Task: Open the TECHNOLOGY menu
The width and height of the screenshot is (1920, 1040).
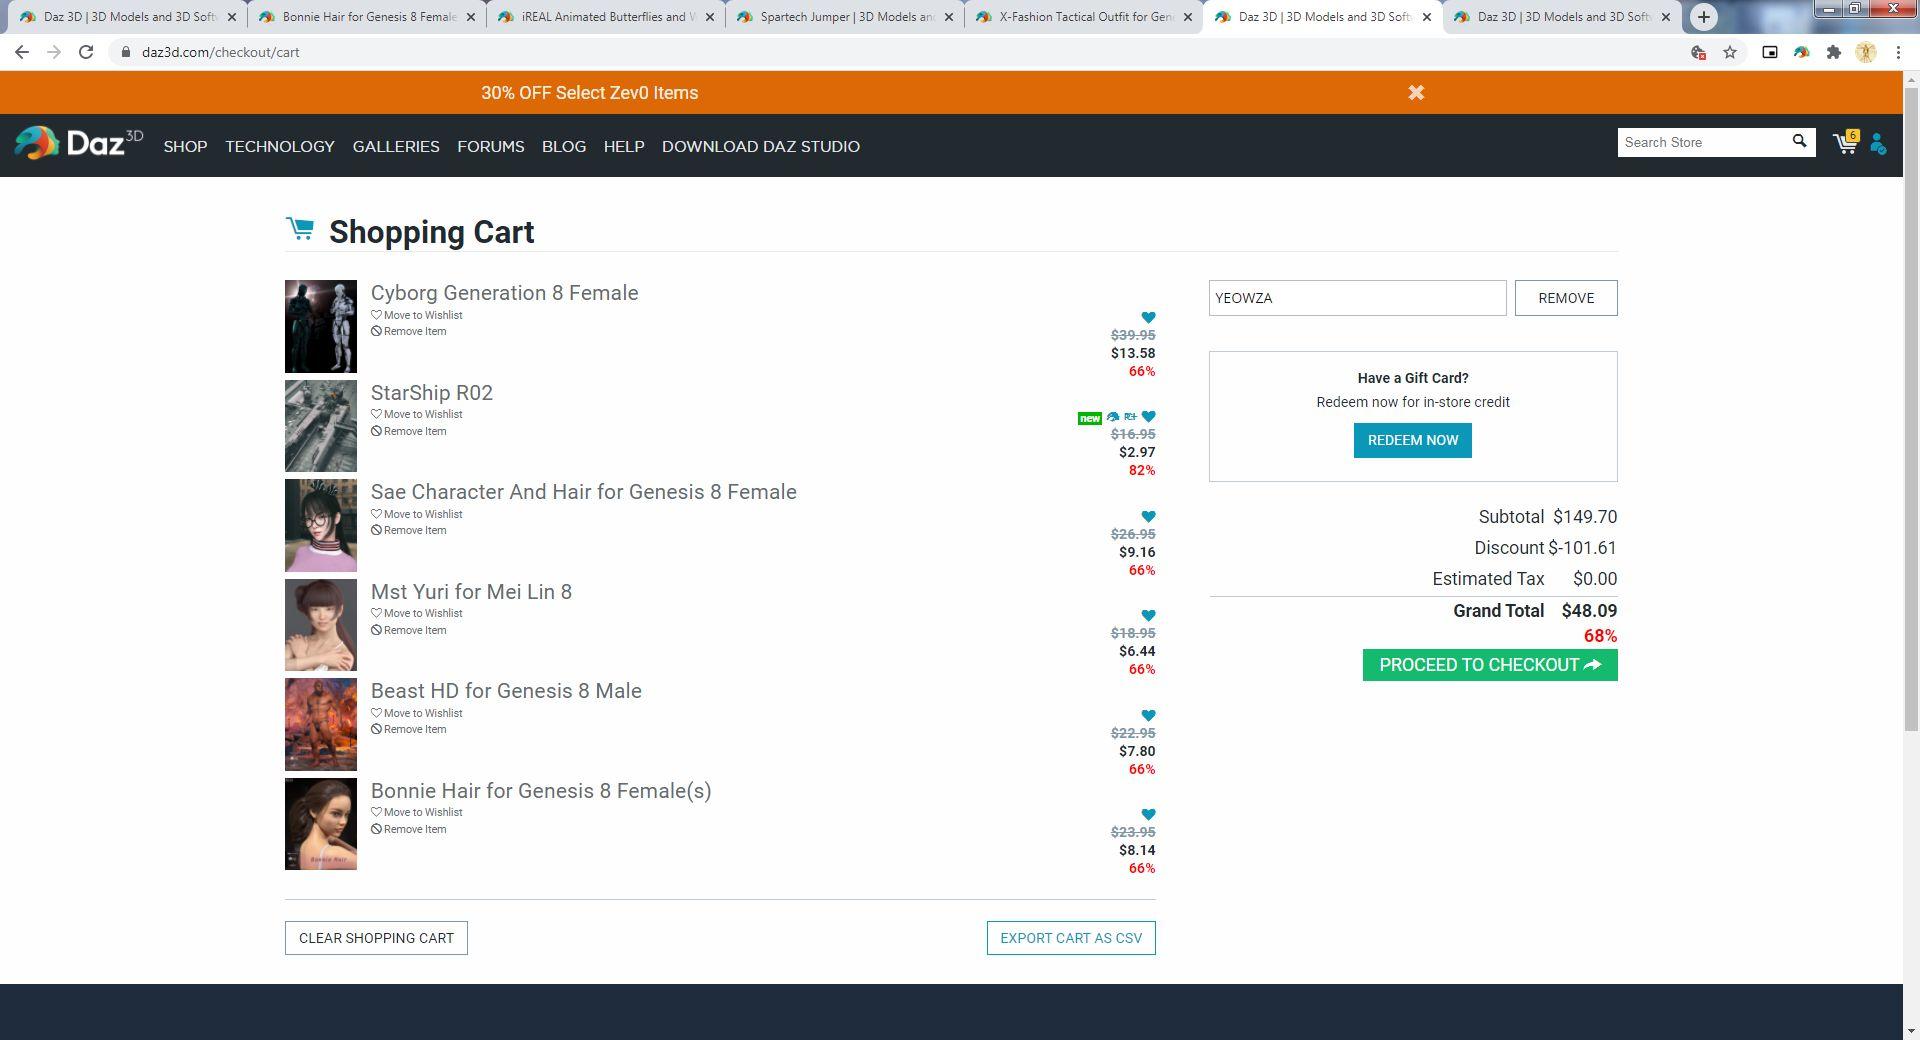Action: pyautogui.click(x=279, y=146)
